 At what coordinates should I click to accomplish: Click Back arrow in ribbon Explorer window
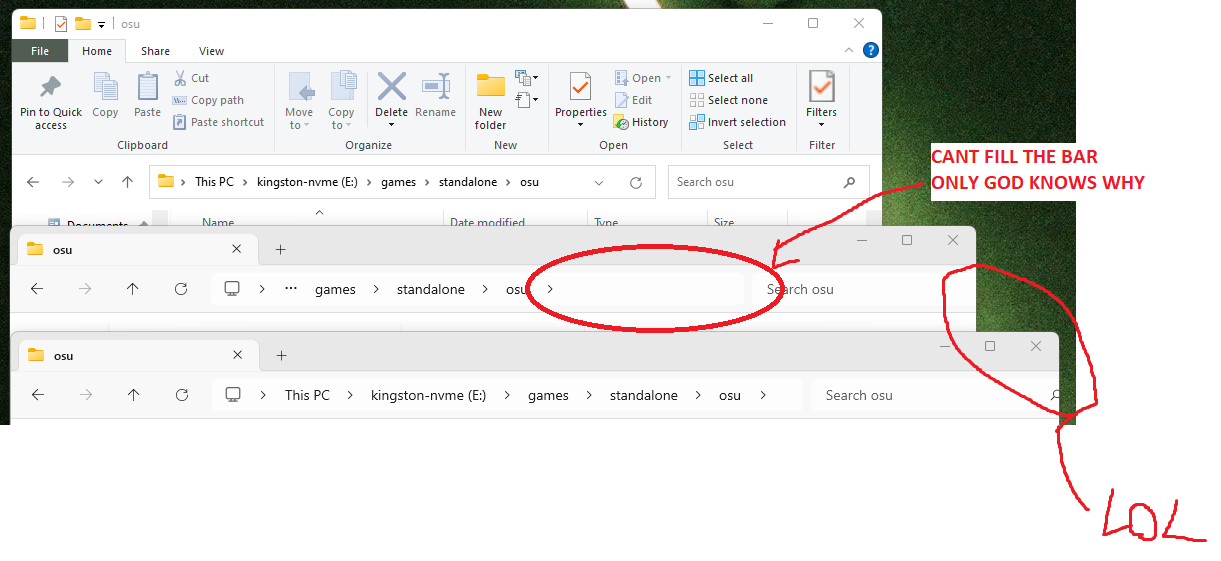33,182
